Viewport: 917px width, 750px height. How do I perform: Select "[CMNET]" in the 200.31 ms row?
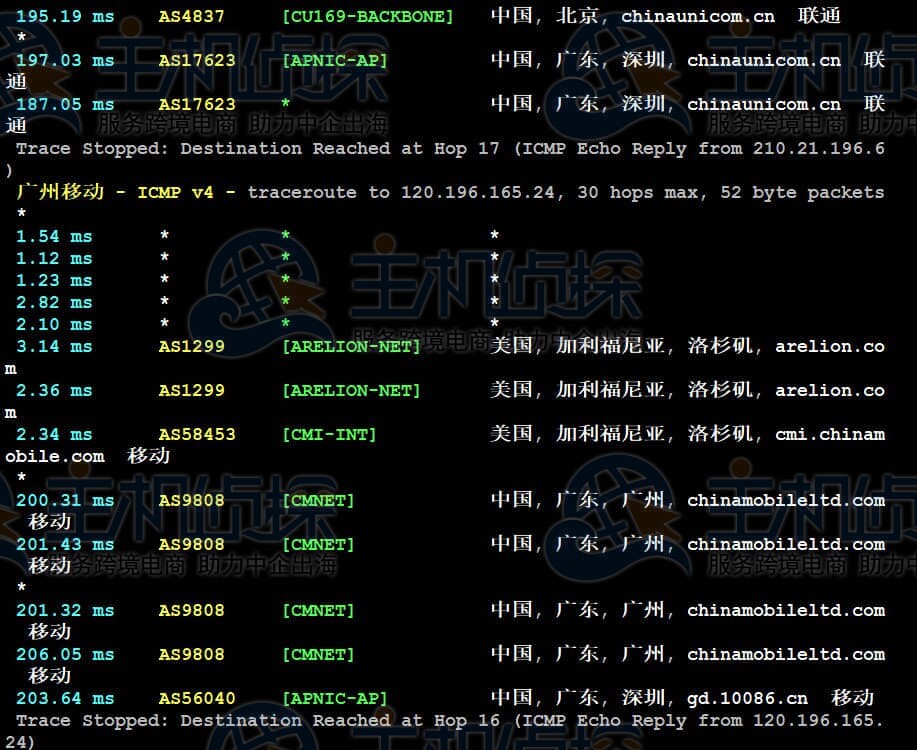pyautogui.click(x=318, y=501)
